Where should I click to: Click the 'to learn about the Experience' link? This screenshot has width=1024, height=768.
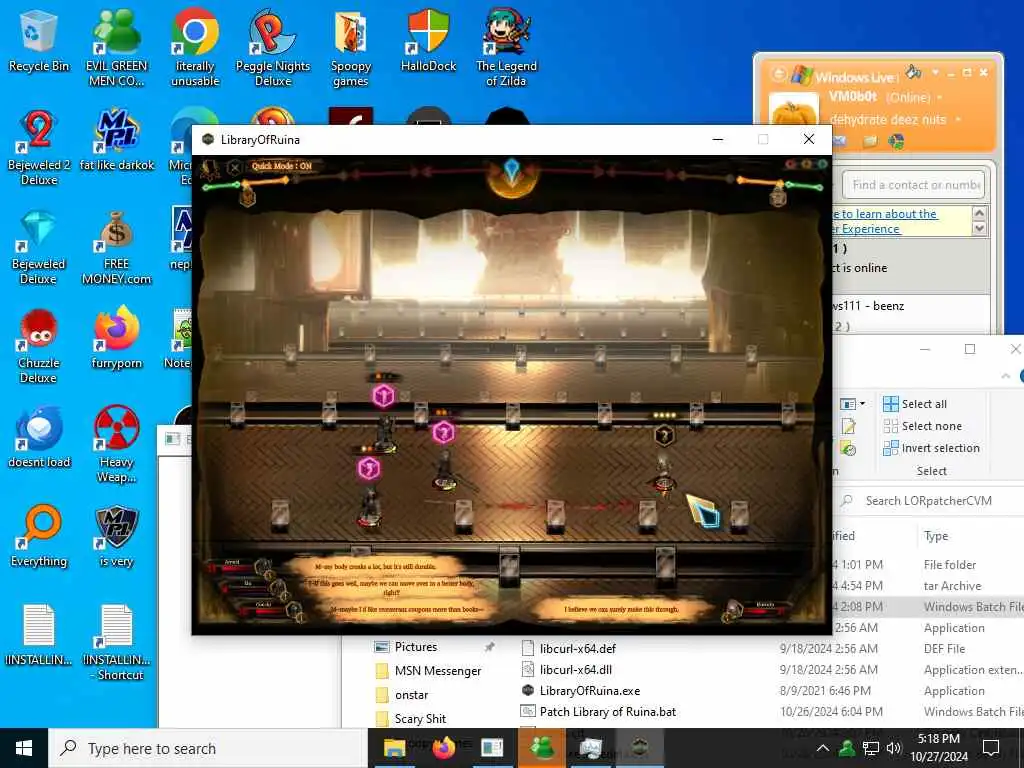(884, 221)
